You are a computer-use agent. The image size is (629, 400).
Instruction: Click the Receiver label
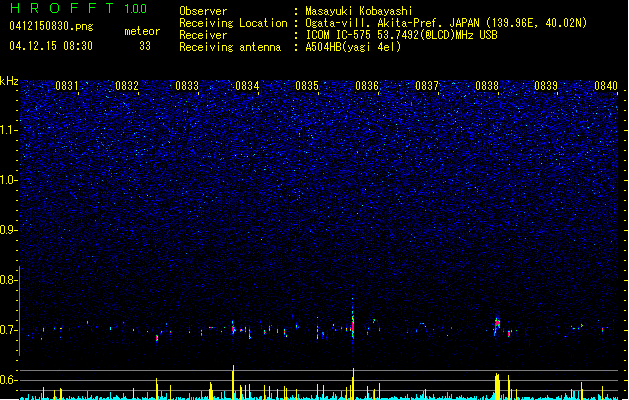click(203, 35)
